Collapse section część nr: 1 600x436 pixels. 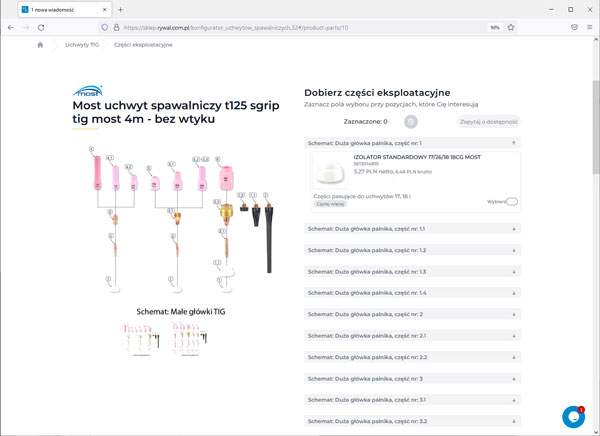click(x=412, y=143)
